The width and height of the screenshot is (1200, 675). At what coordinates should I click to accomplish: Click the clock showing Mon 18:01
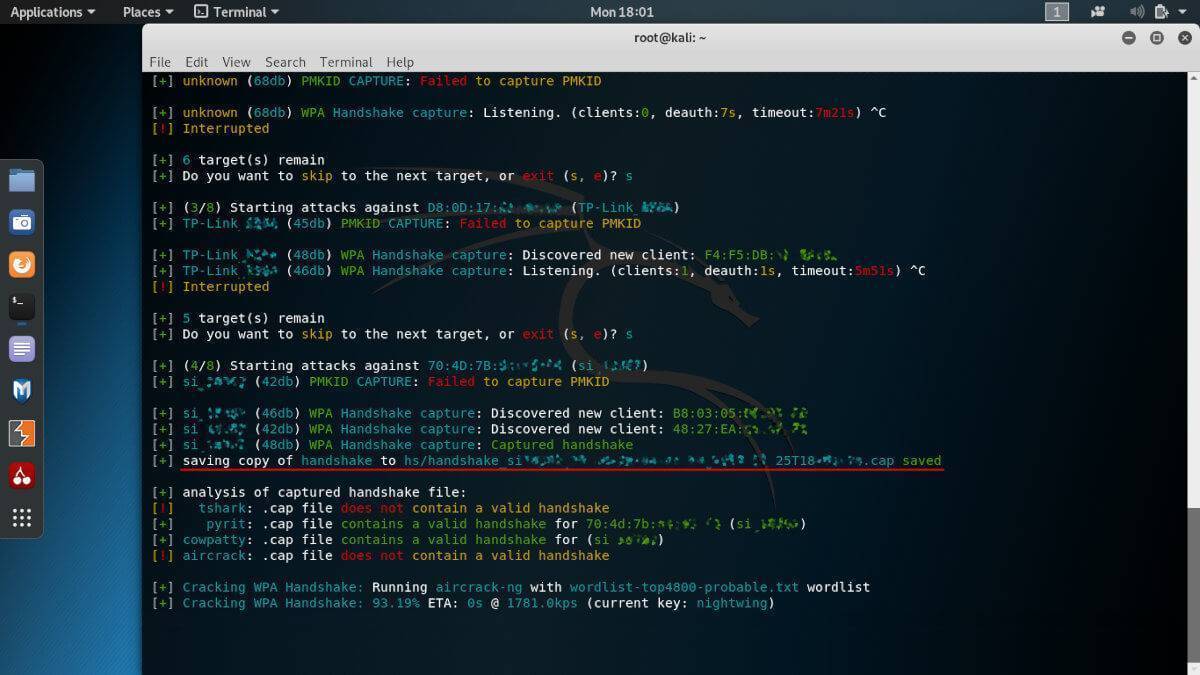coord(622,12)
